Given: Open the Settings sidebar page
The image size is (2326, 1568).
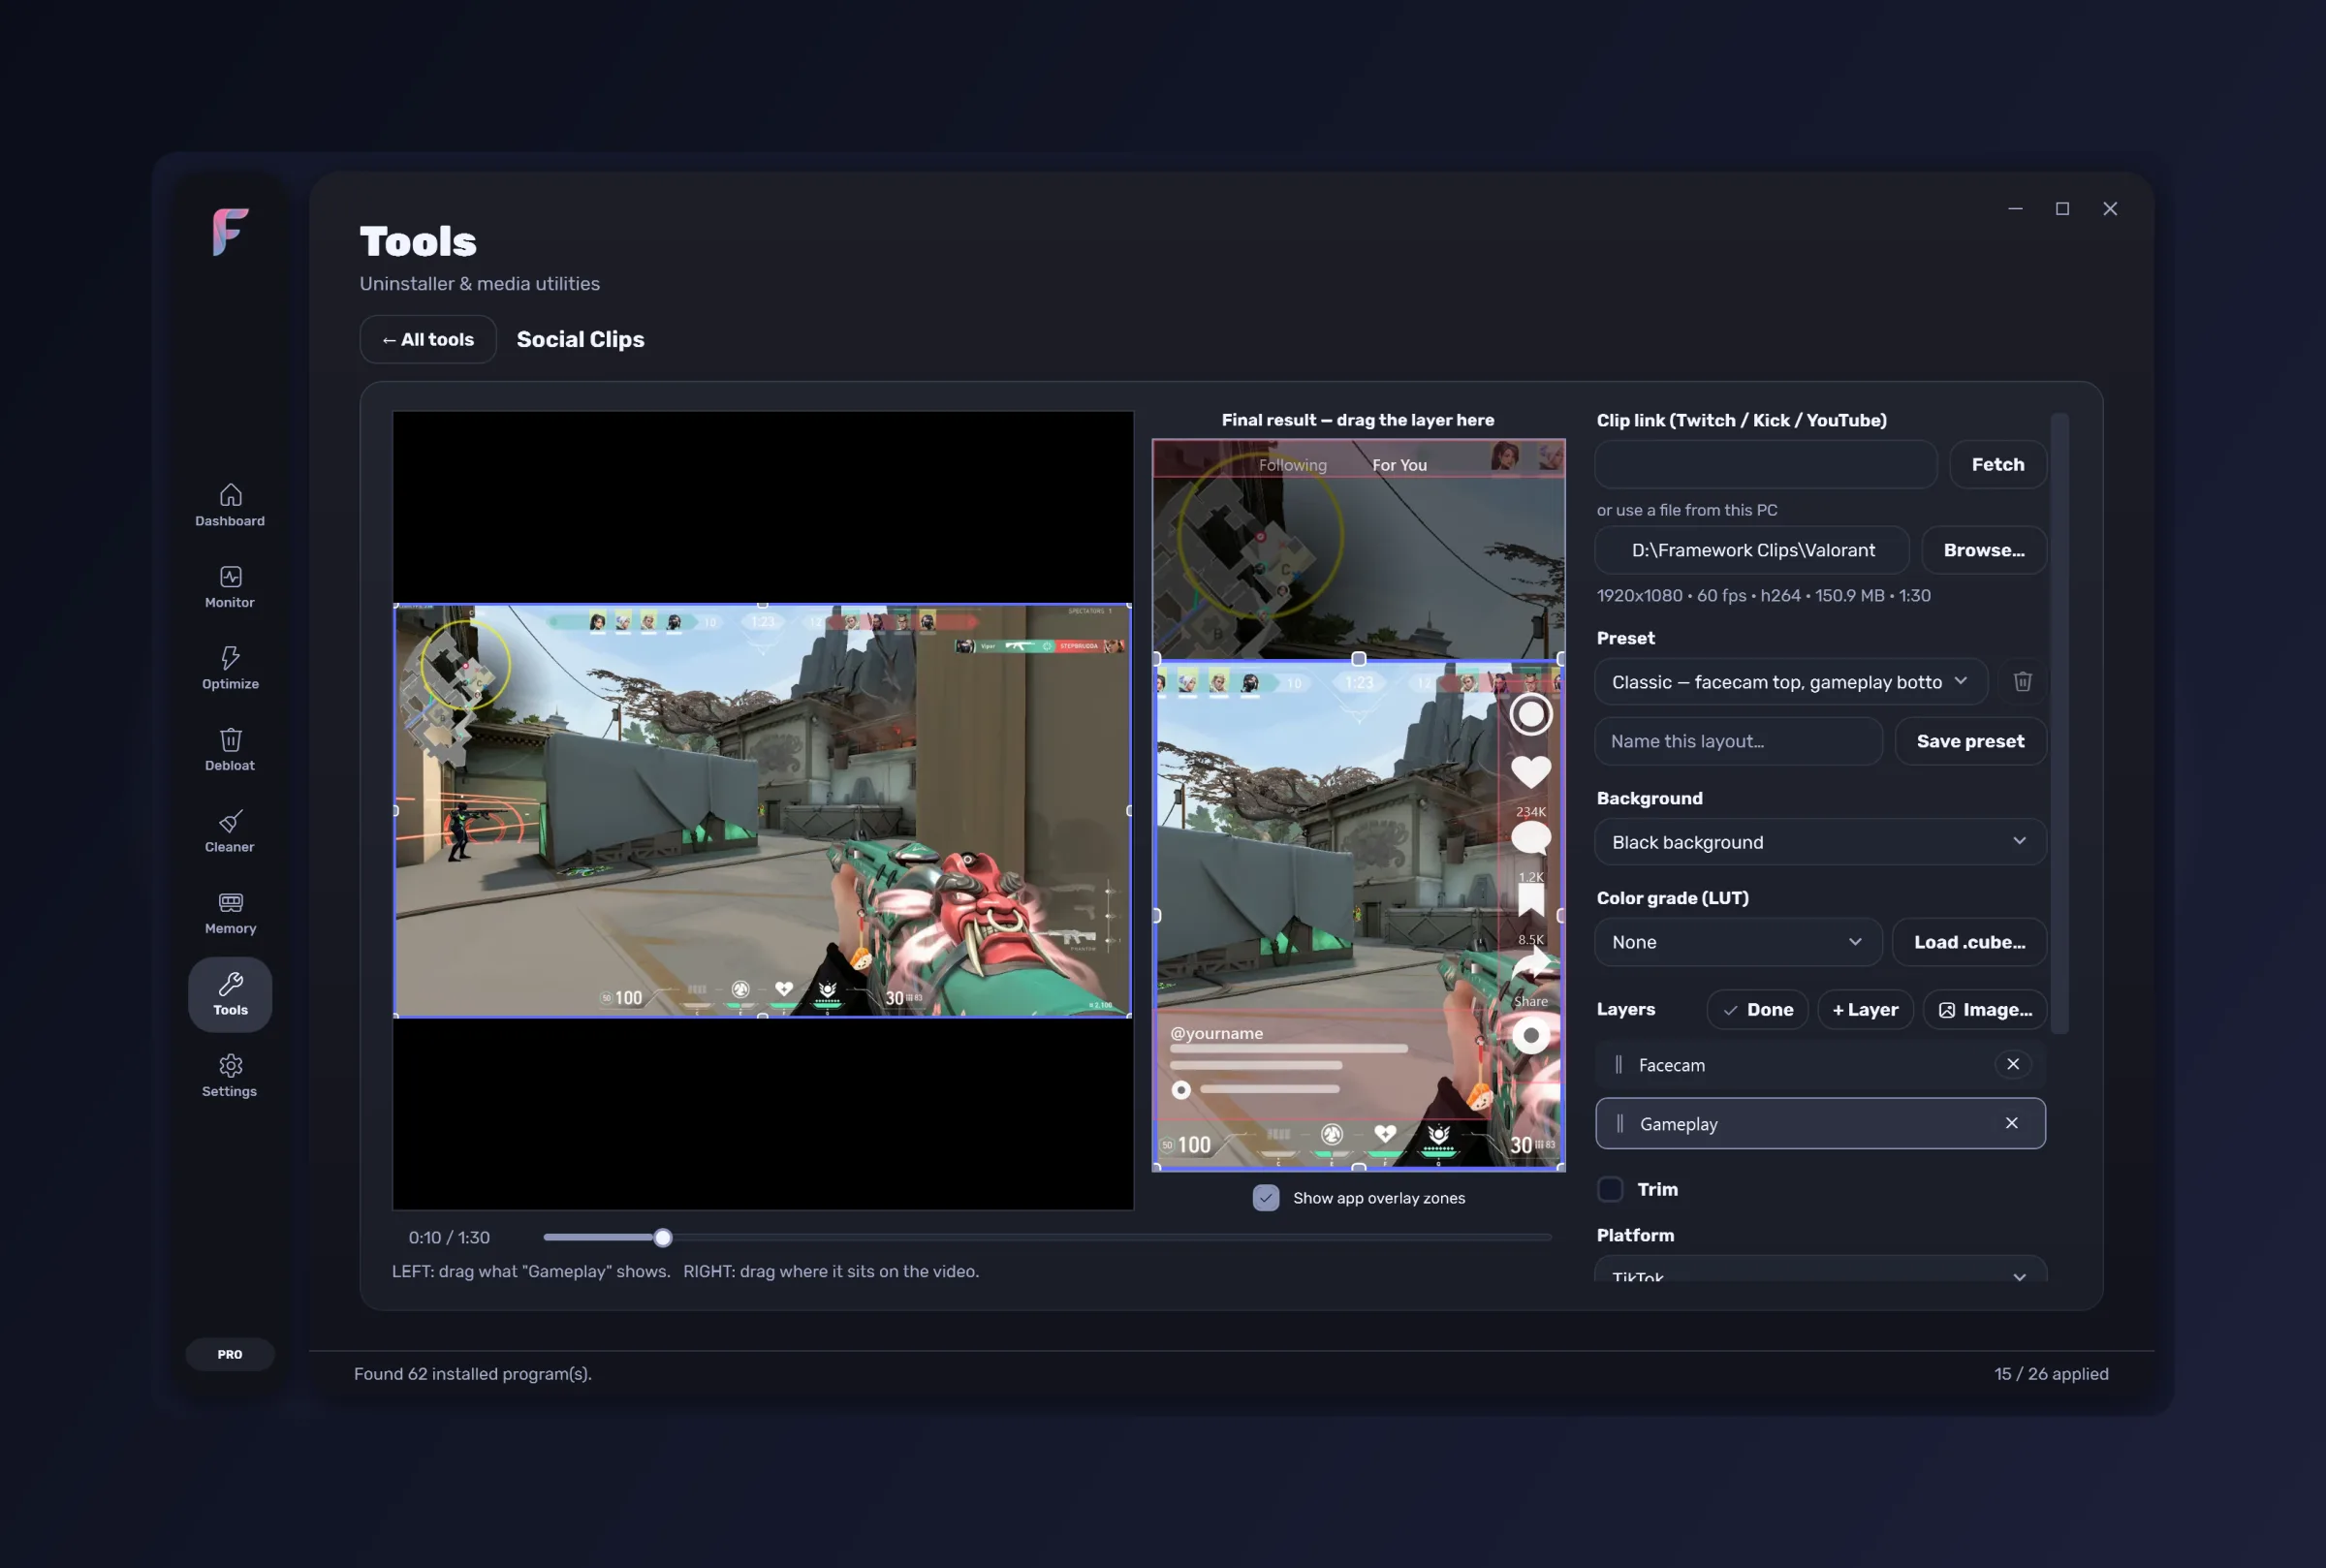Looking at the screenshot, I should pos(230,1076).
